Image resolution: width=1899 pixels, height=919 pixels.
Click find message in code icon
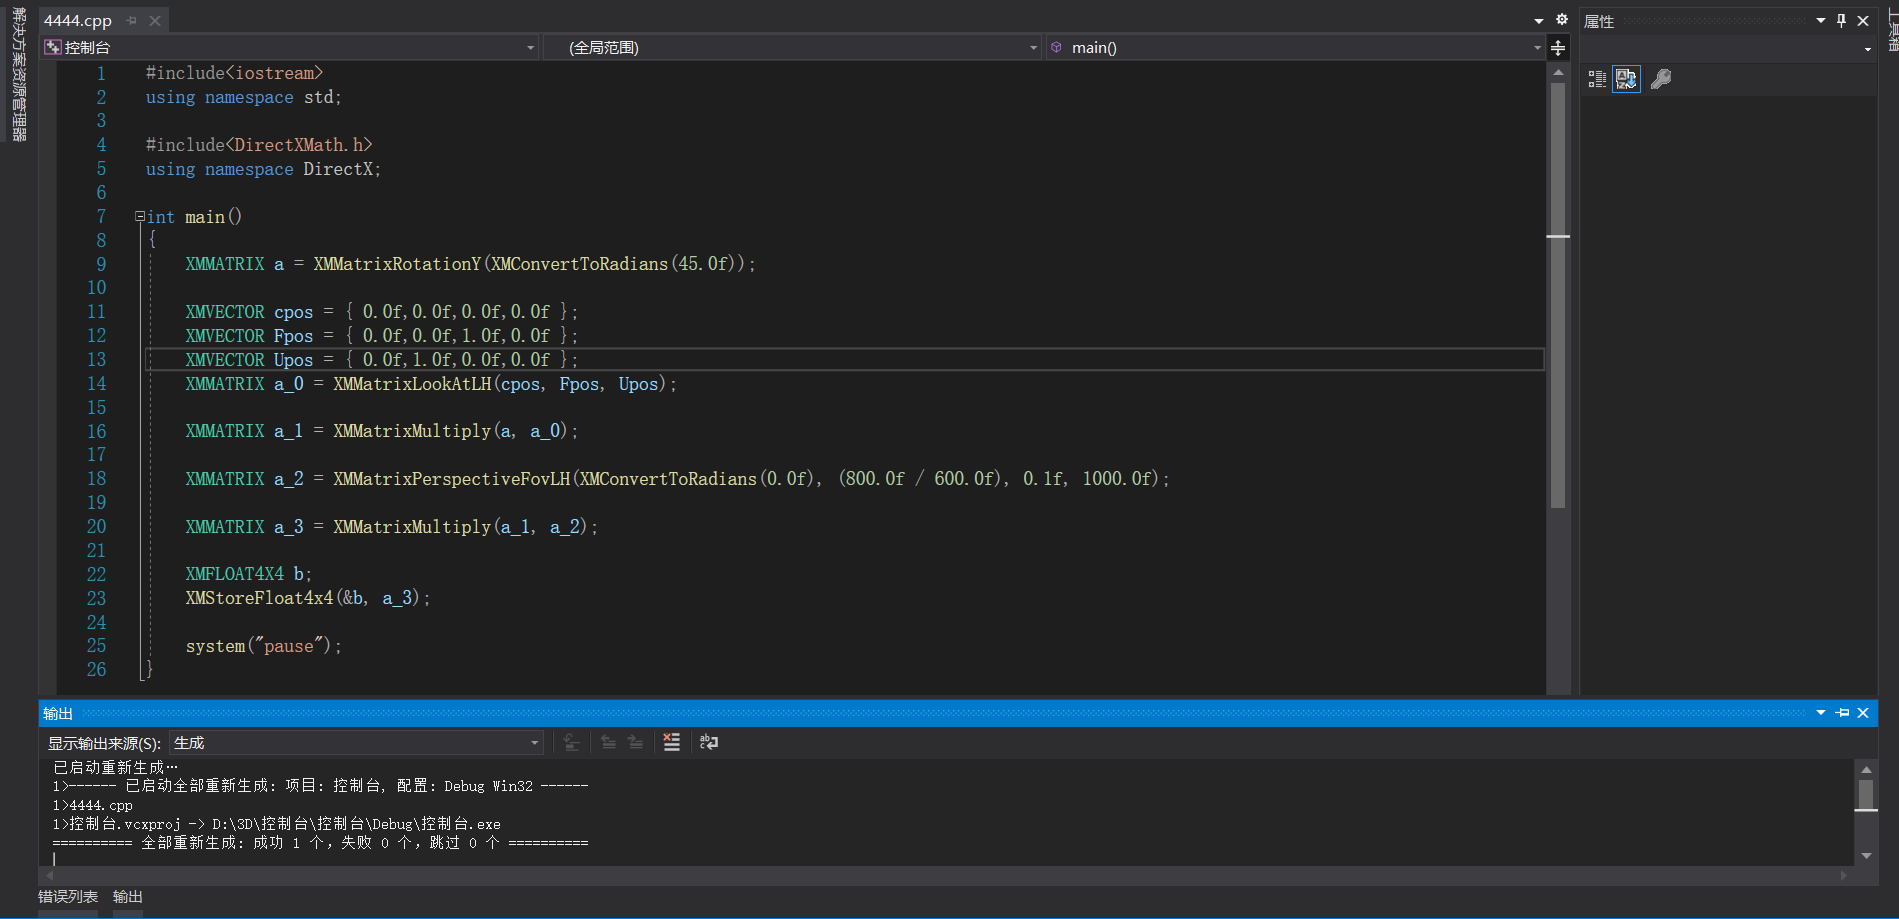pyautogui.click(x=571, y=742)
